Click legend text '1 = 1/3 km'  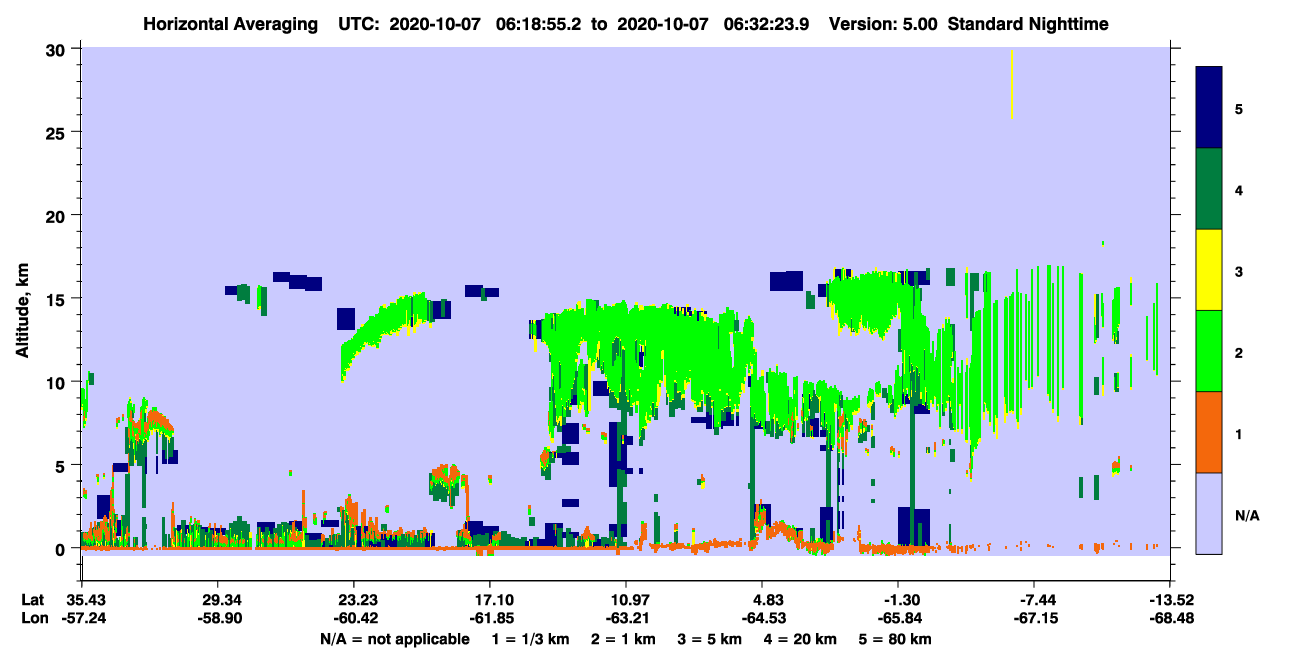(530, 639)
